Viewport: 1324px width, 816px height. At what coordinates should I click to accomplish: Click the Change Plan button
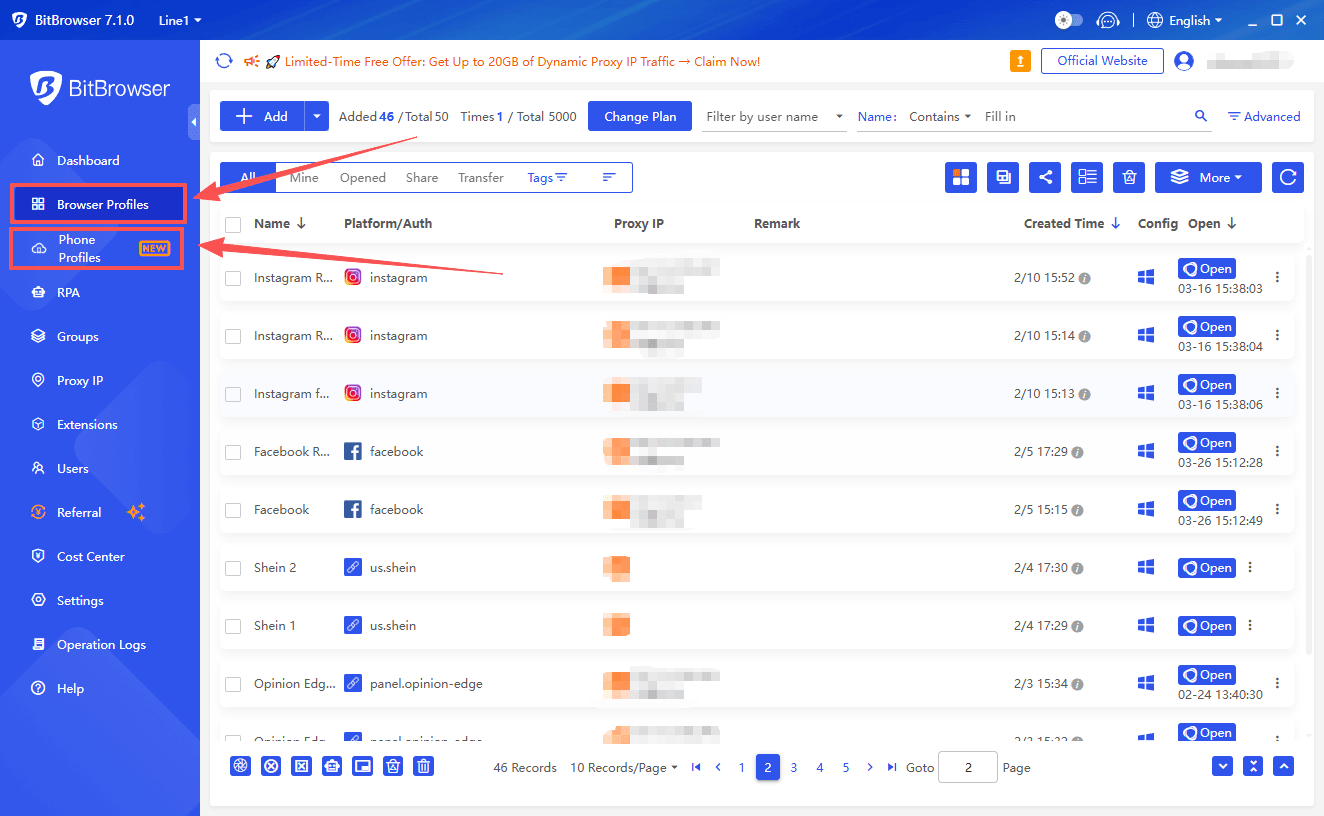[639, 115]
